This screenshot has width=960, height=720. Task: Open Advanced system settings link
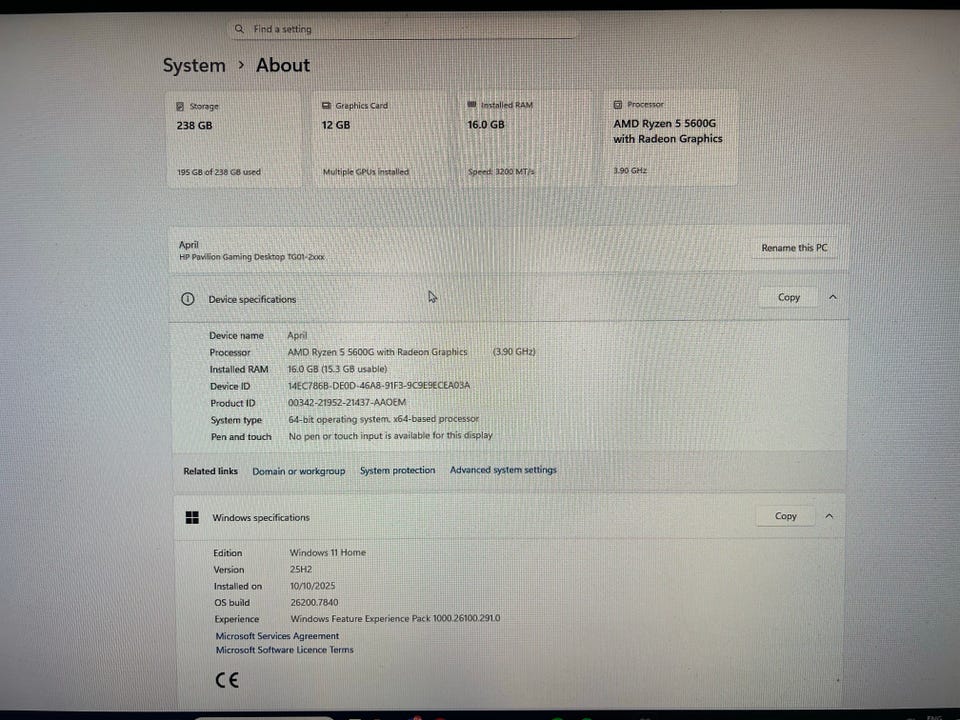(503, 470)
